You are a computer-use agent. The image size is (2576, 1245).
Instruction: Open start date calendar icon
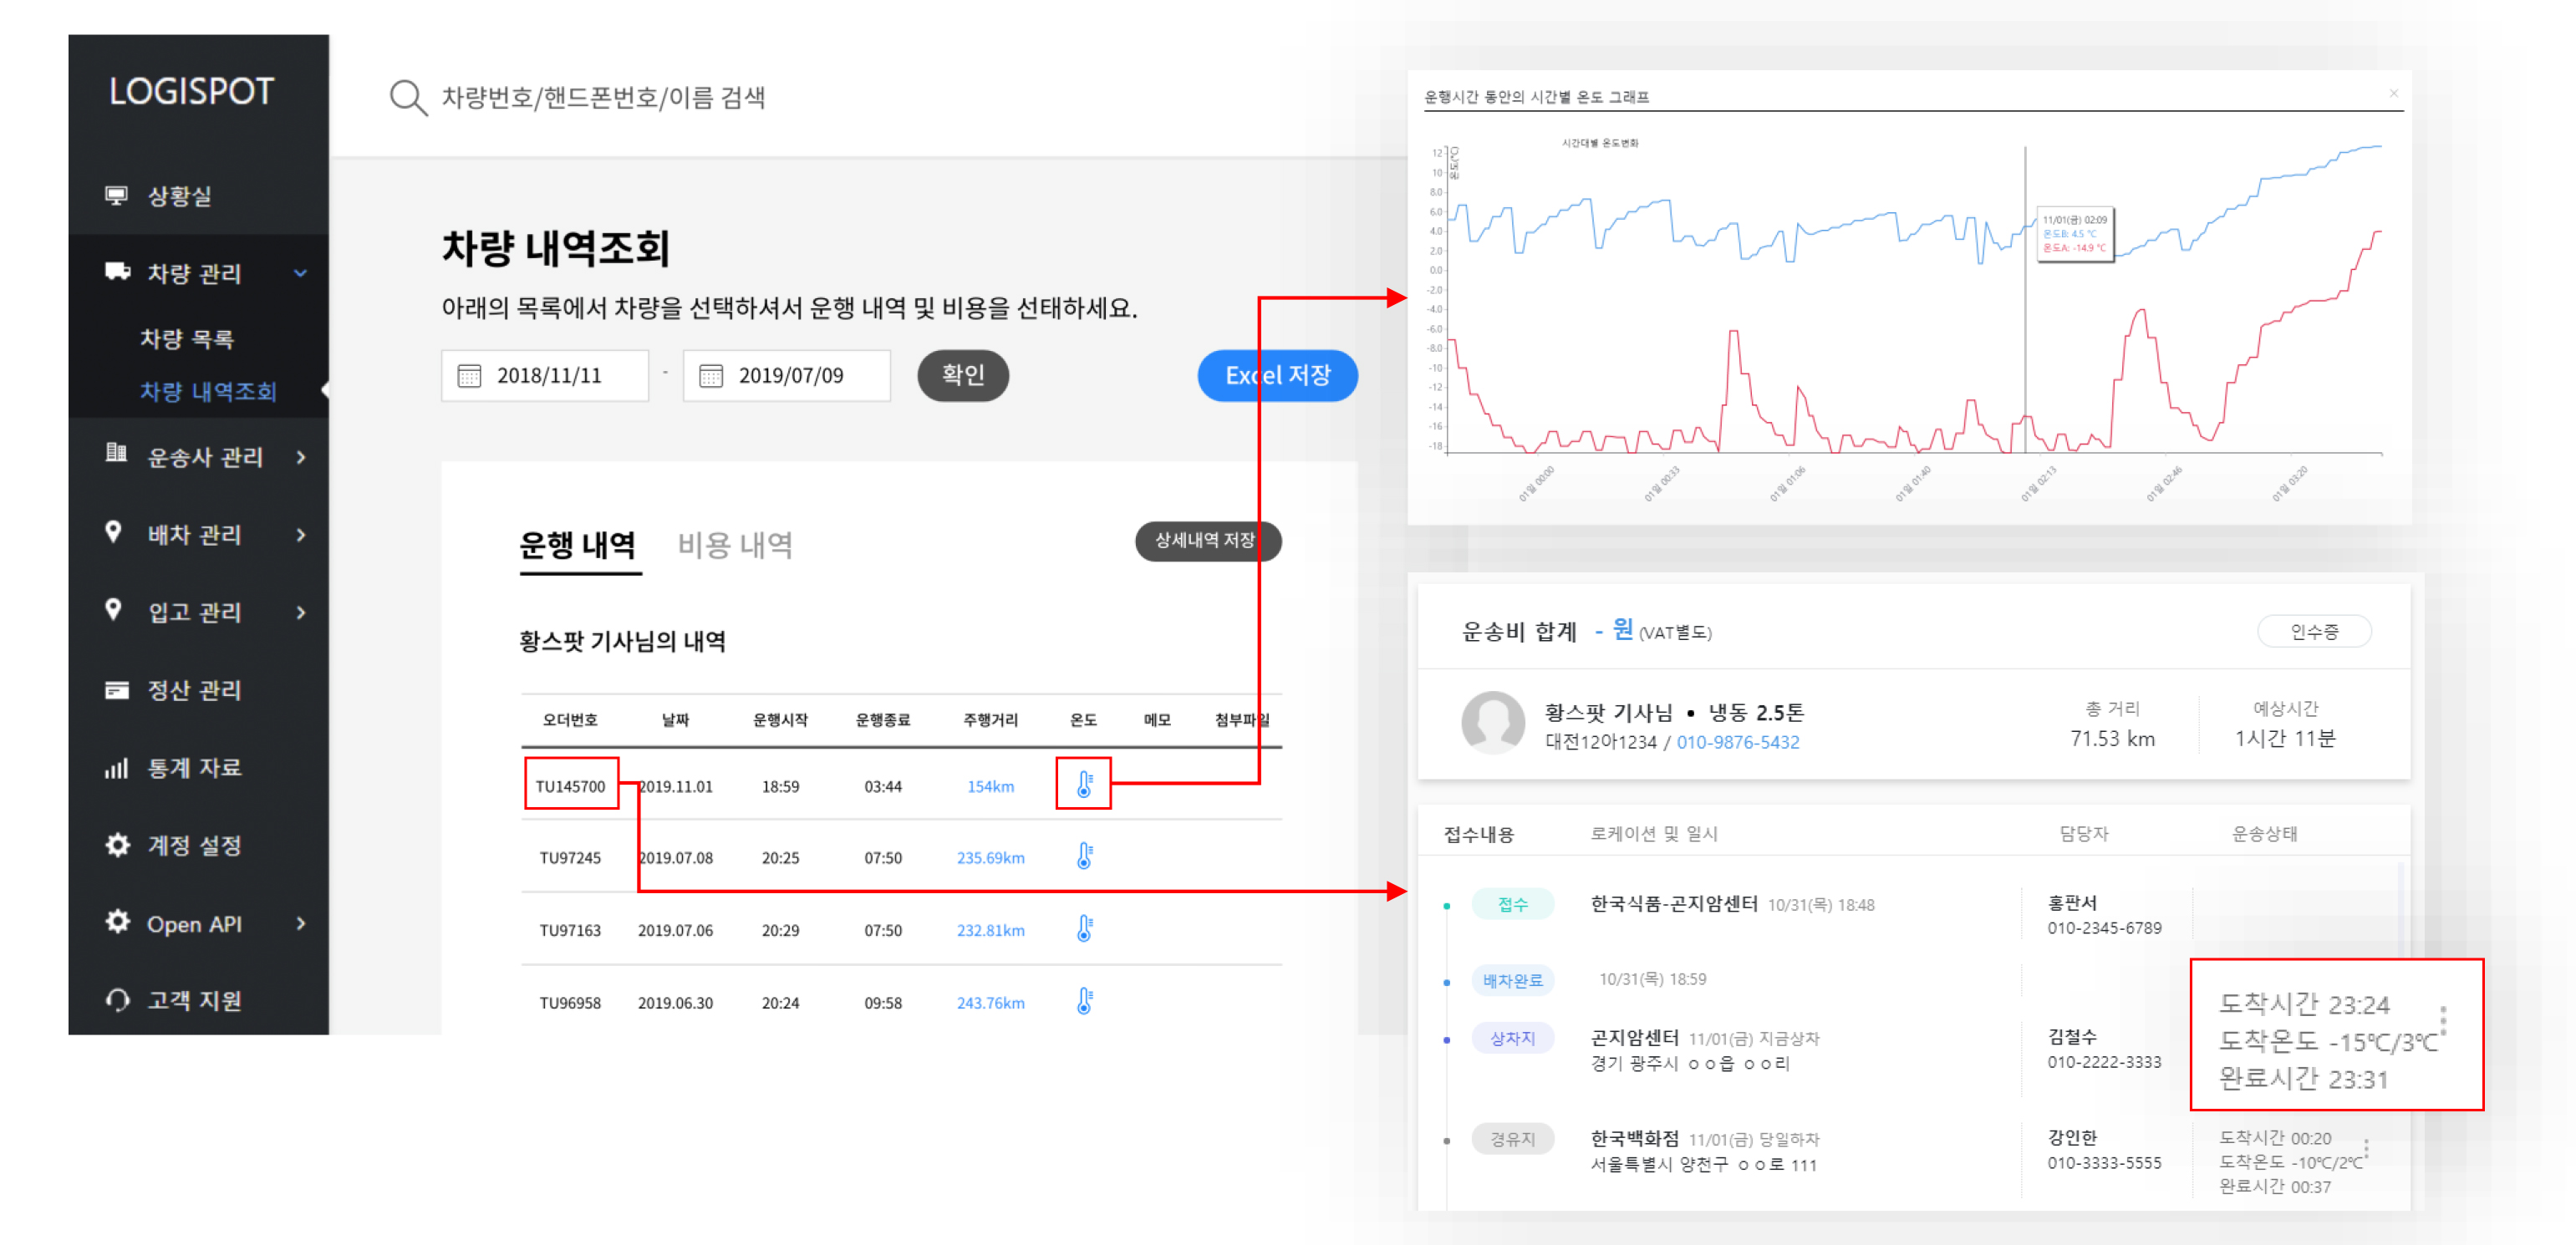pyautogui.click(x=469, y=376)
